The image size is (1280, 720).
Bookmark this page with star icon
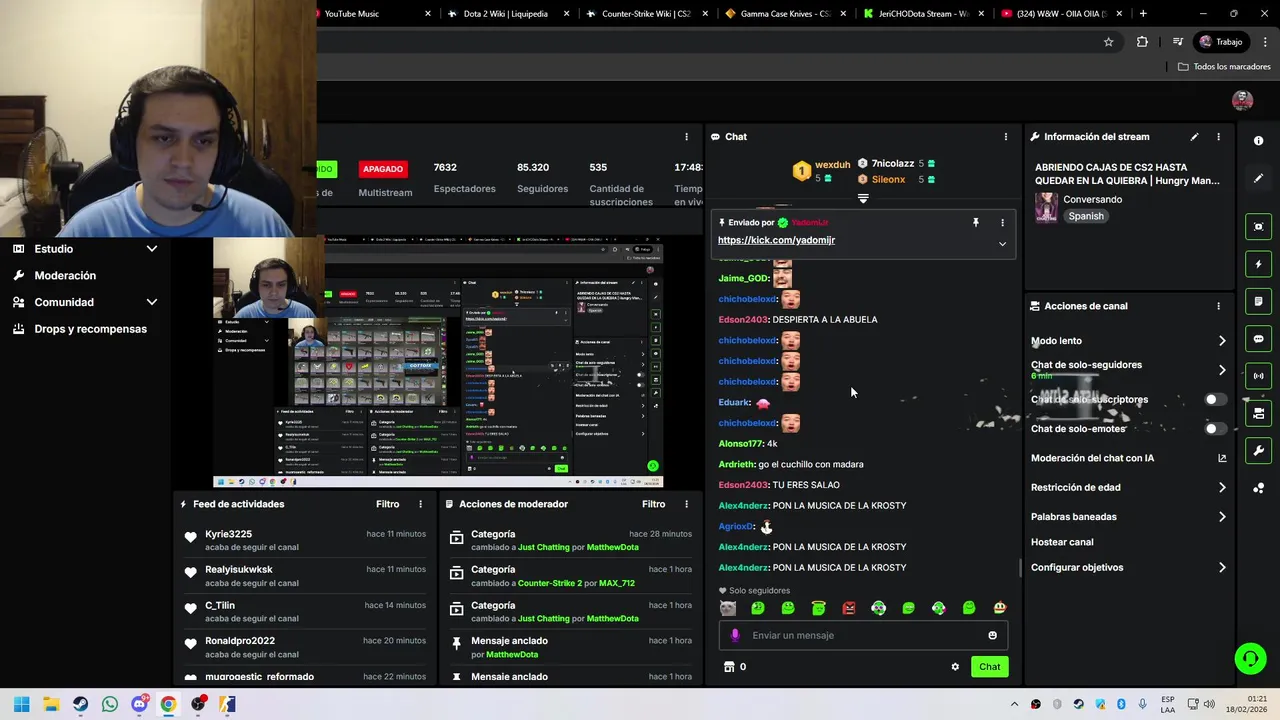pyautogui.click(x=1108, y=42)
